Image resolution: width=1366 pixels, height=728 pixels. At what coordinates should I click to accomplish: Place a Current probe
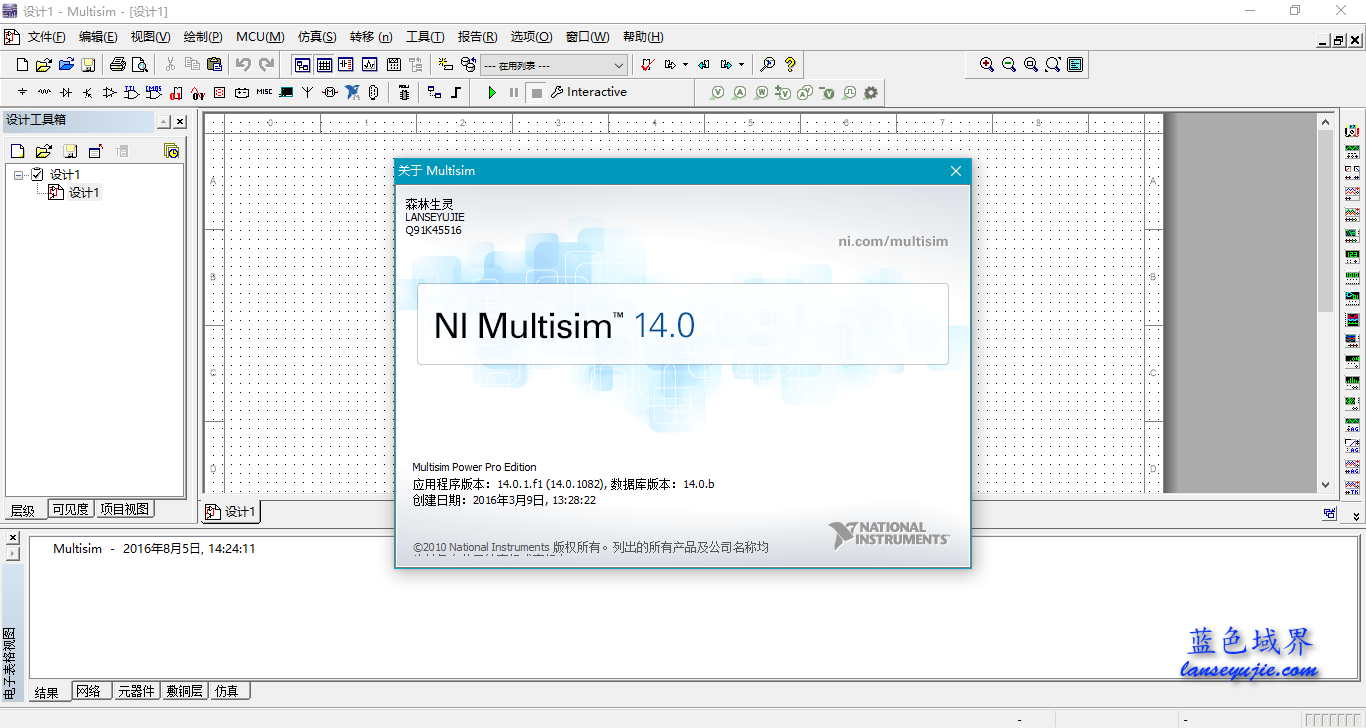(739, 92)
